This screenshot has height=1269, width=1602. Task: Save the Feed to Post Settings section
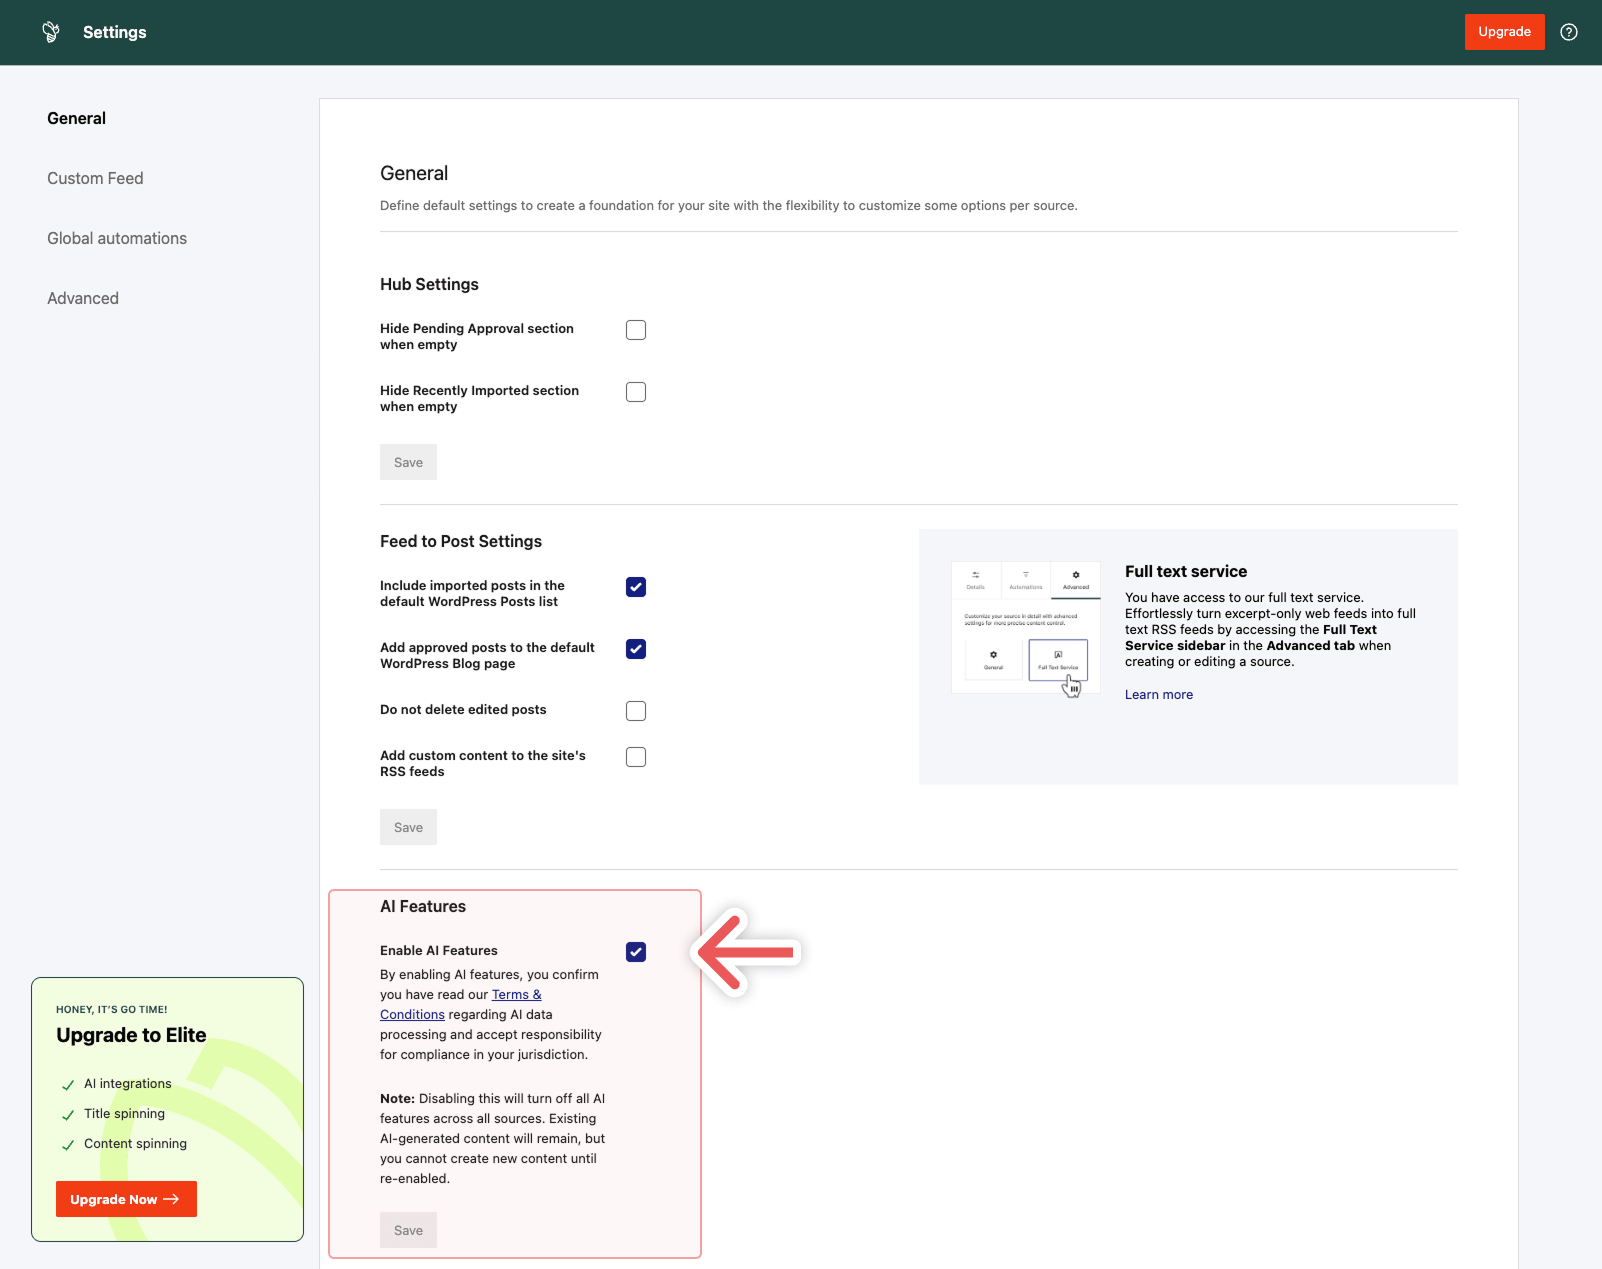click(x=408, y=827)
